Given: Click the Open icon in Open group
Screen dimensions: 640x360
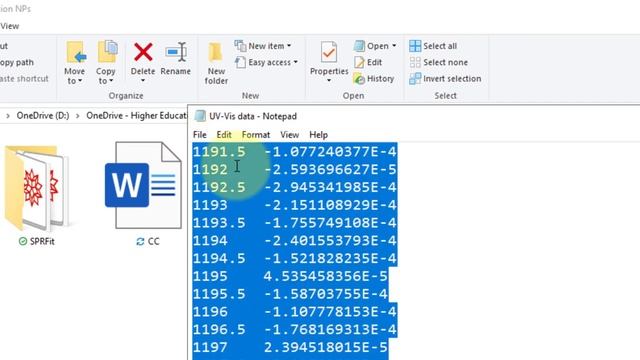Looking at the screenshot, I should [359, 46].
